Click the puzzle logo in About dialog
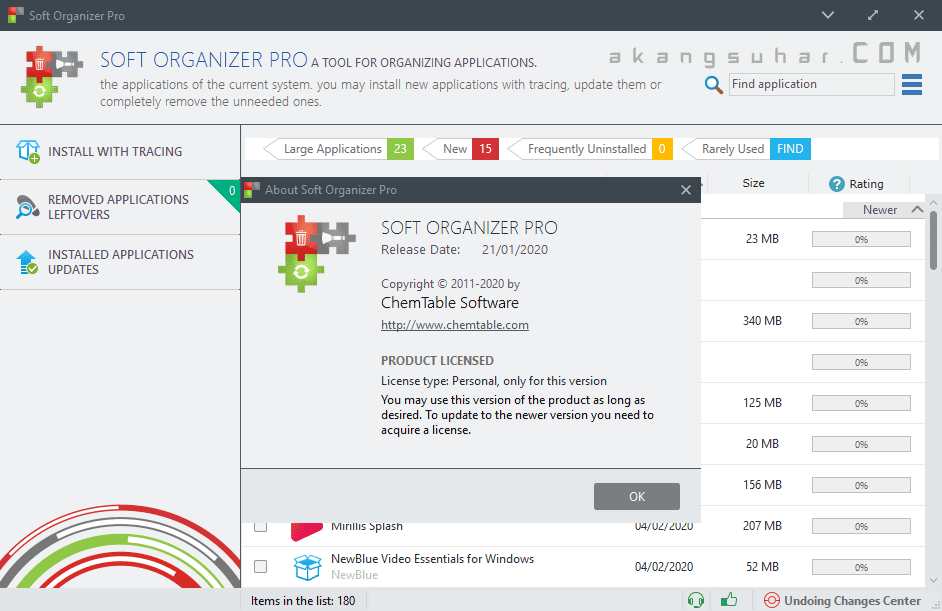Screen dimensions: 942x611 (x=317, y=254)
